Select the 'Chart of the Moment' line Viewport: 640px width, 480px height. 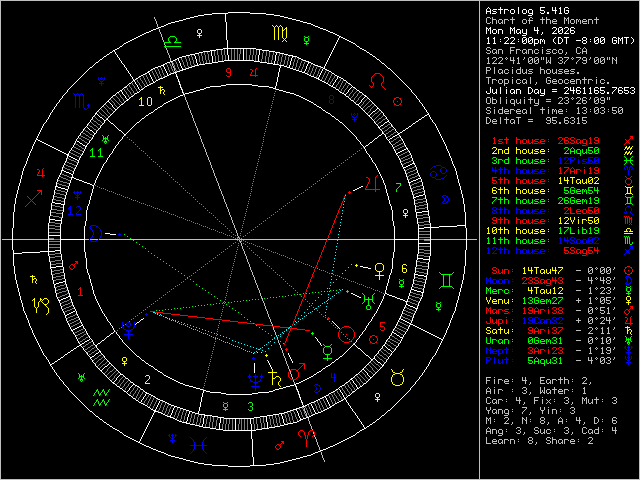pyautogui.click(x=542, y=21)
